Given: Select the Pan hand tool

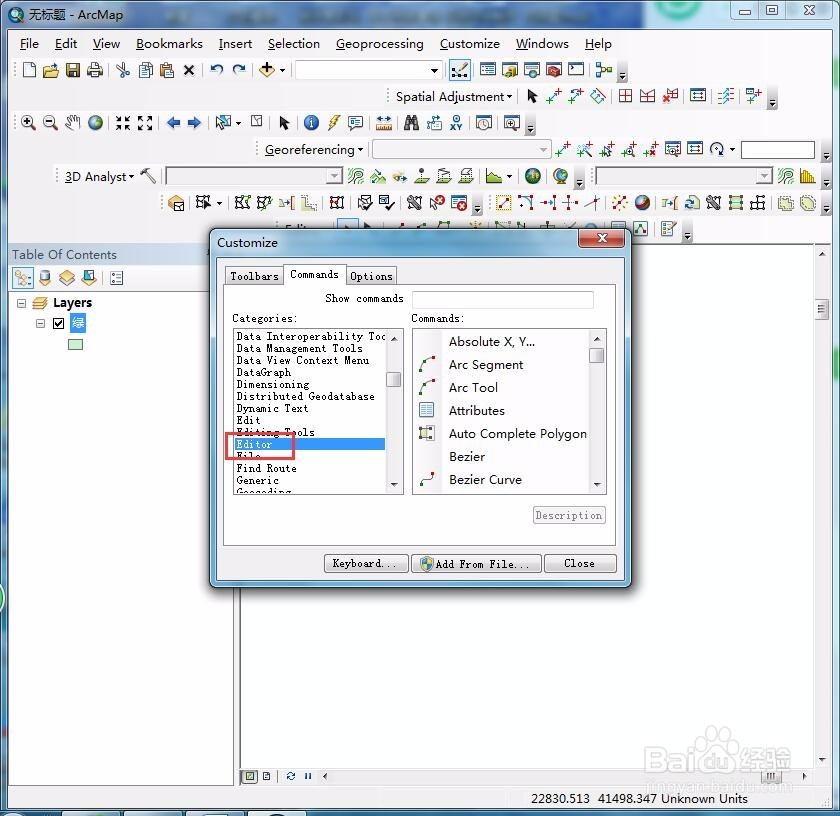Looking at the screenshot, I should (x=72, y=123).
